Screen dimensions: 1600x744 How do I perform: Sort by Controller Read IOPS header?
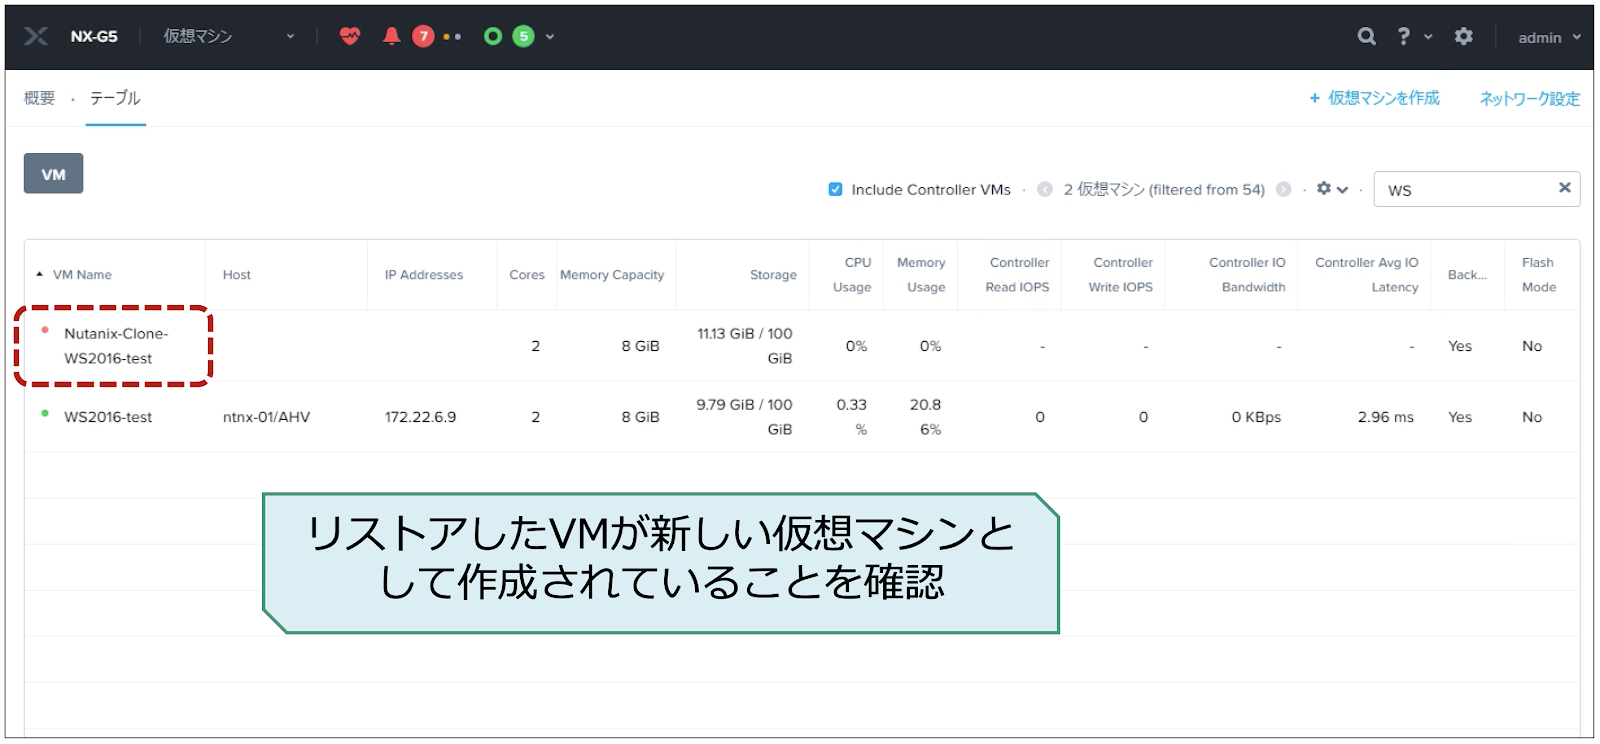click(1018, 275)
